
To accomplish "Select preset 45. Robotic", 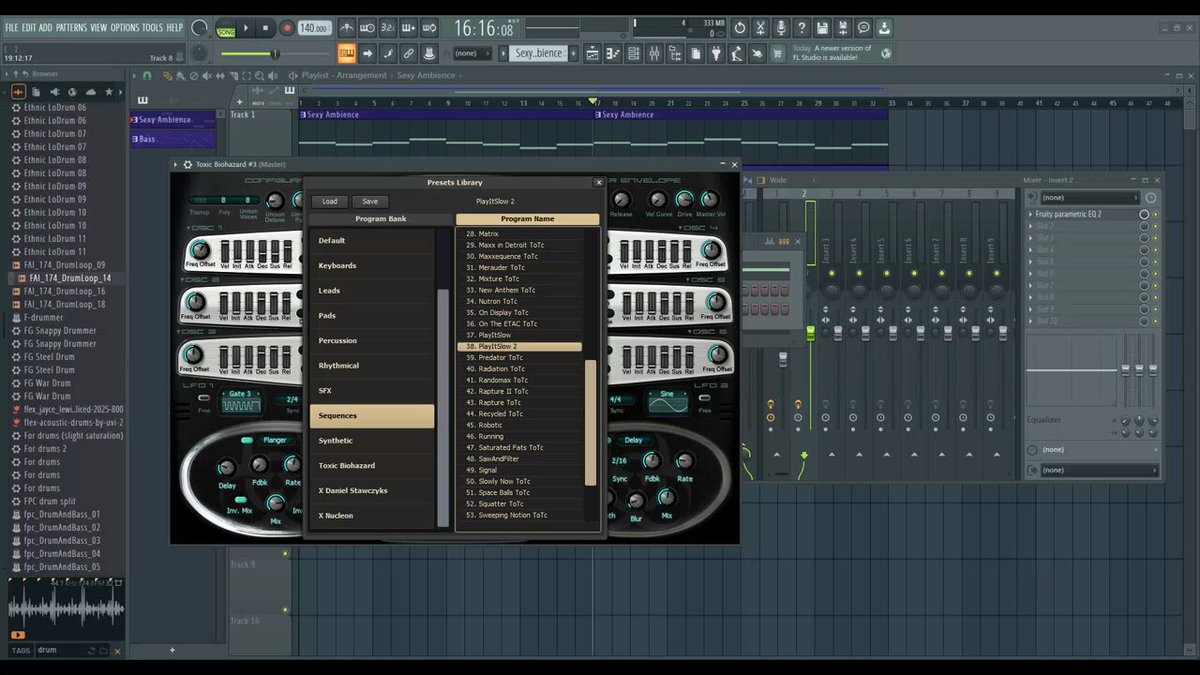I will (x=519, y=425).
